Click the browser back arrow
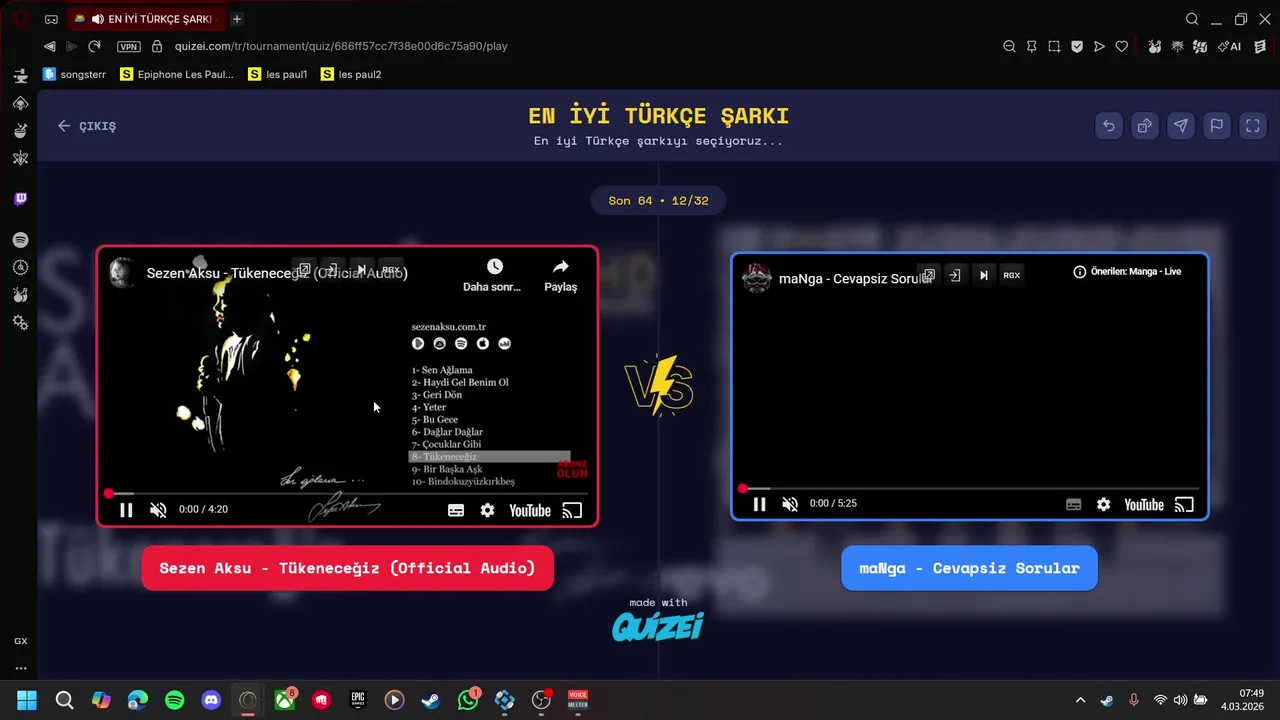The width and height of the screenshot is (1280, 720). [x=49, y=46]
